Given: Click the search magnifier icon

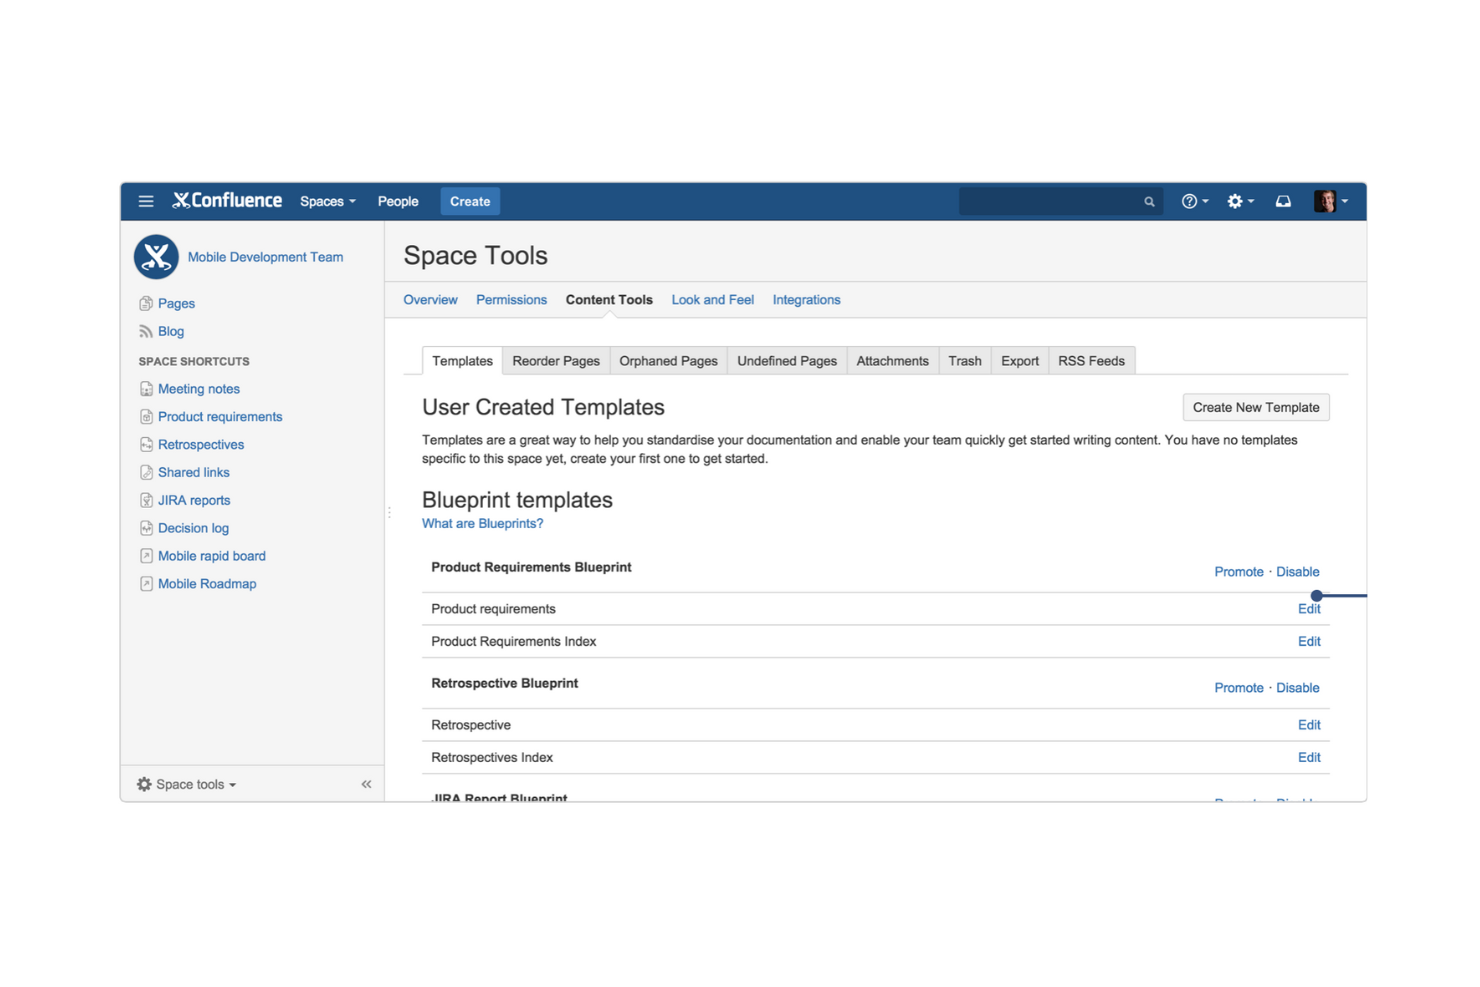Looking at the screenshot, I should (1148, 201).
